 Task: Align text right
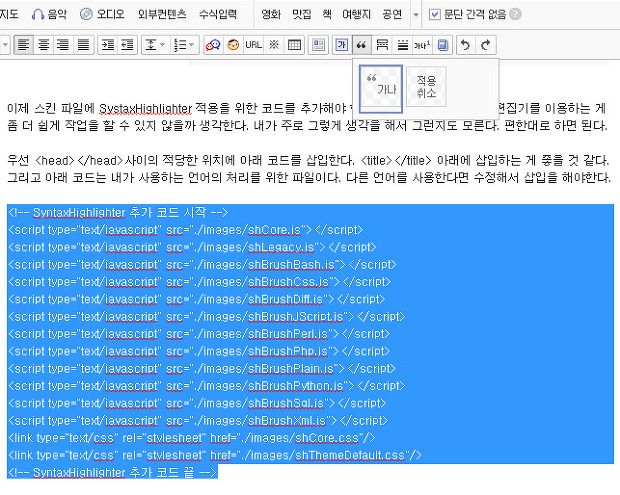(63, 45)
